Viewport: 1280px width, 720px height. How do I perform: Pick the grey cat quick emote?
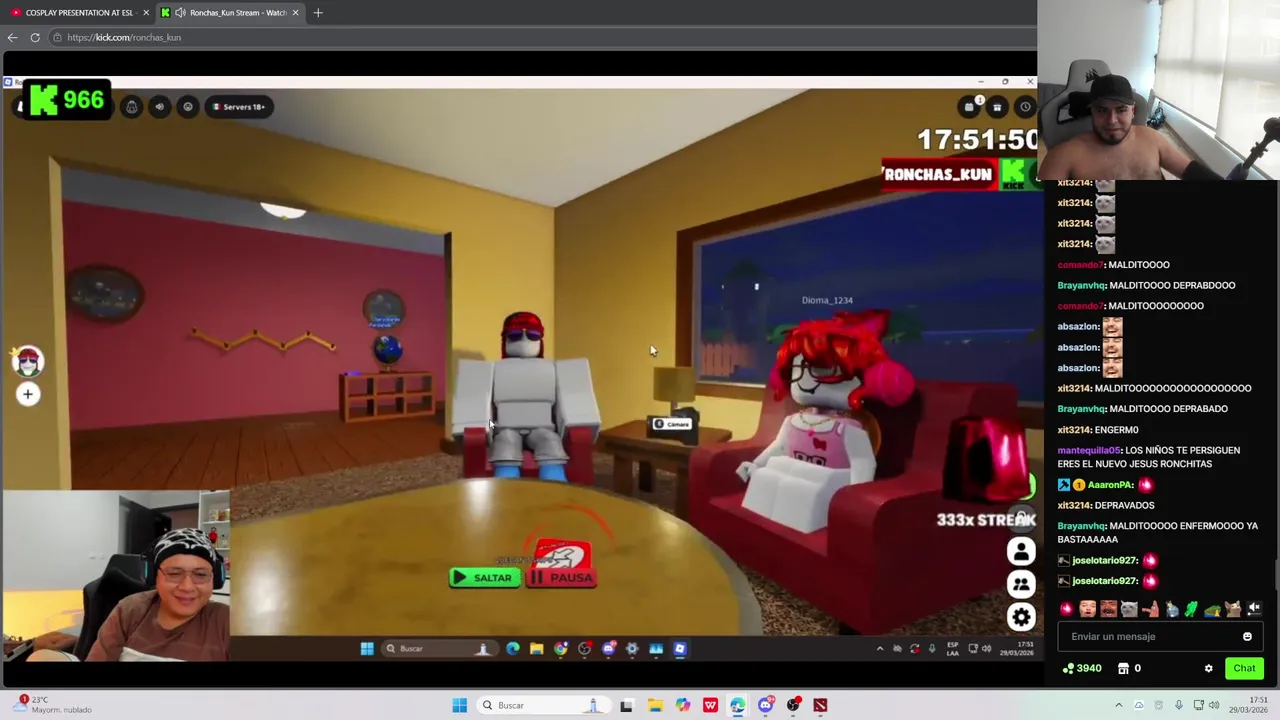[1129, 608]
